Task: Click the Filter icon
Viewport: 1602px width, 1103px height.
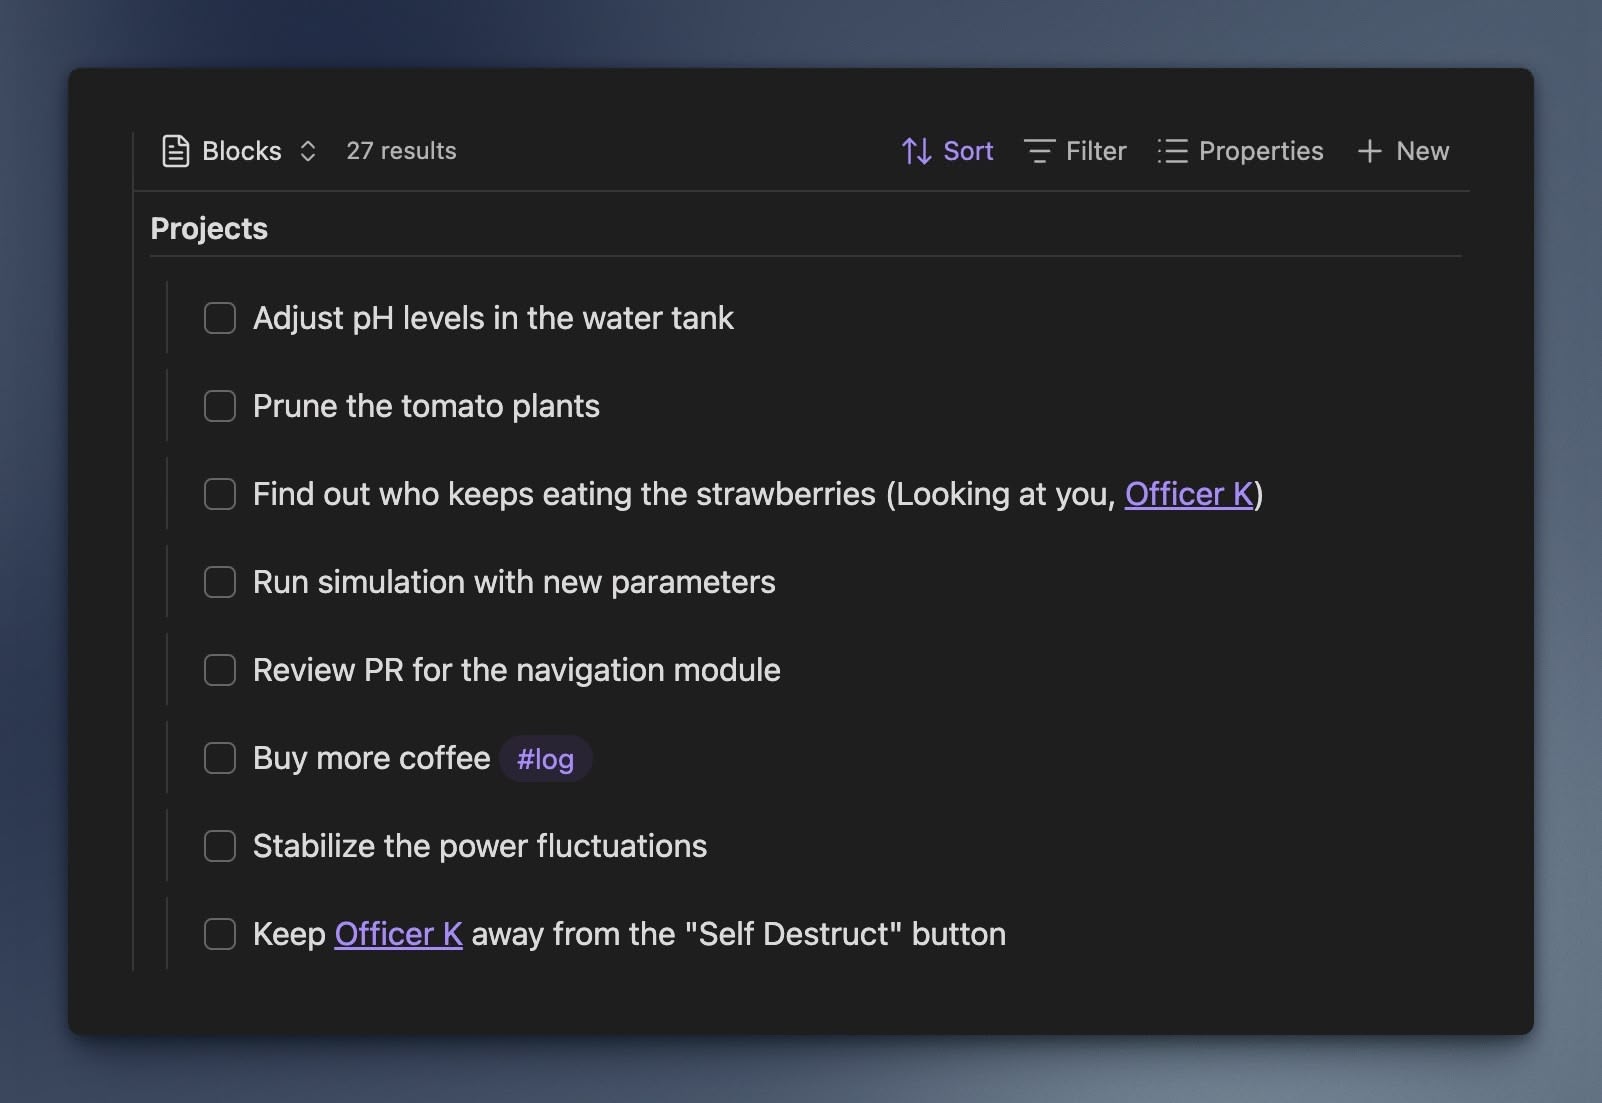Action: click(x=1040, y=151)
